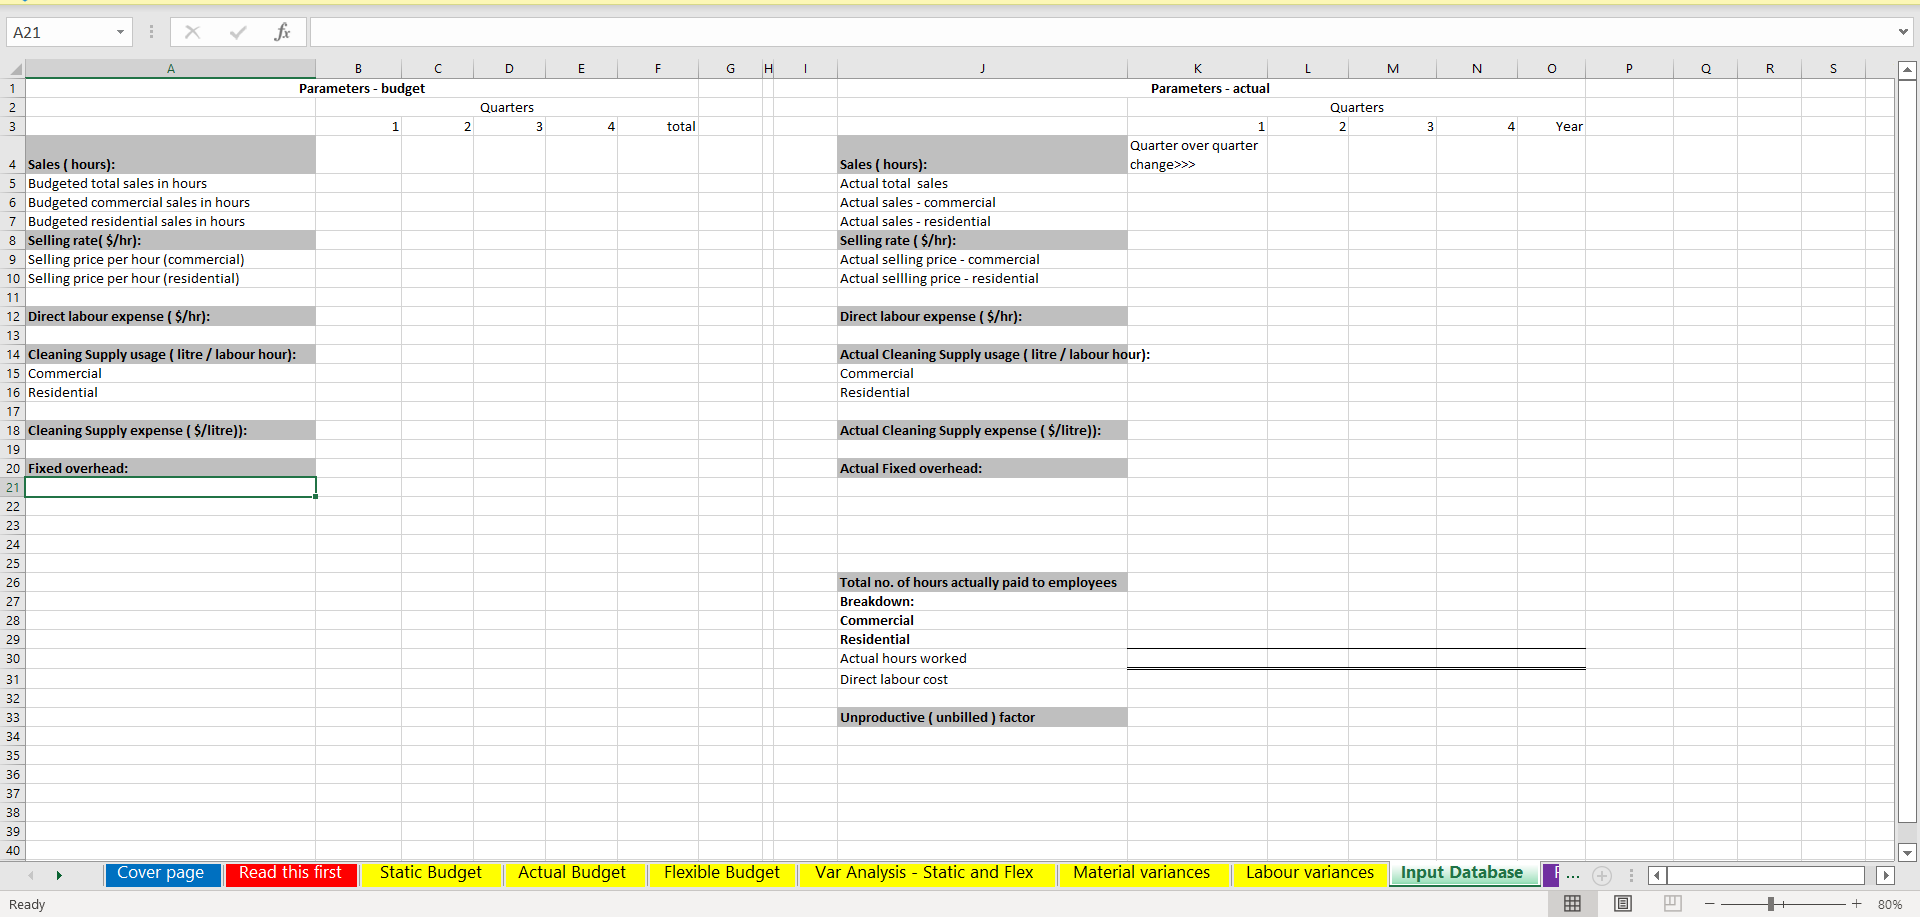The width and height of the screenshot is (1920, 917).
Task: Click the horizontal scrollbar track
Action: click(x=1766, y=875)
